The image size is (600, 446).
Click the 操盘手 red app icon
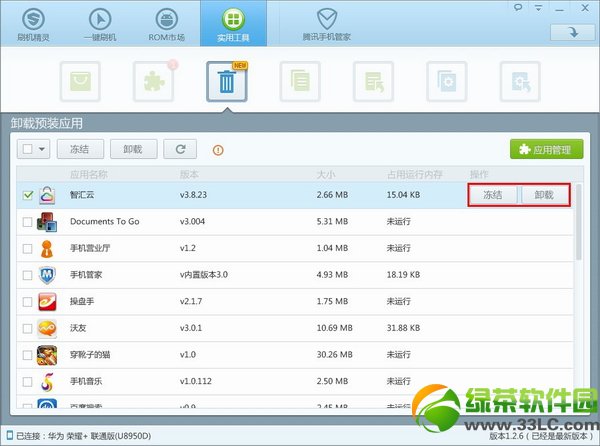point(47,302)
